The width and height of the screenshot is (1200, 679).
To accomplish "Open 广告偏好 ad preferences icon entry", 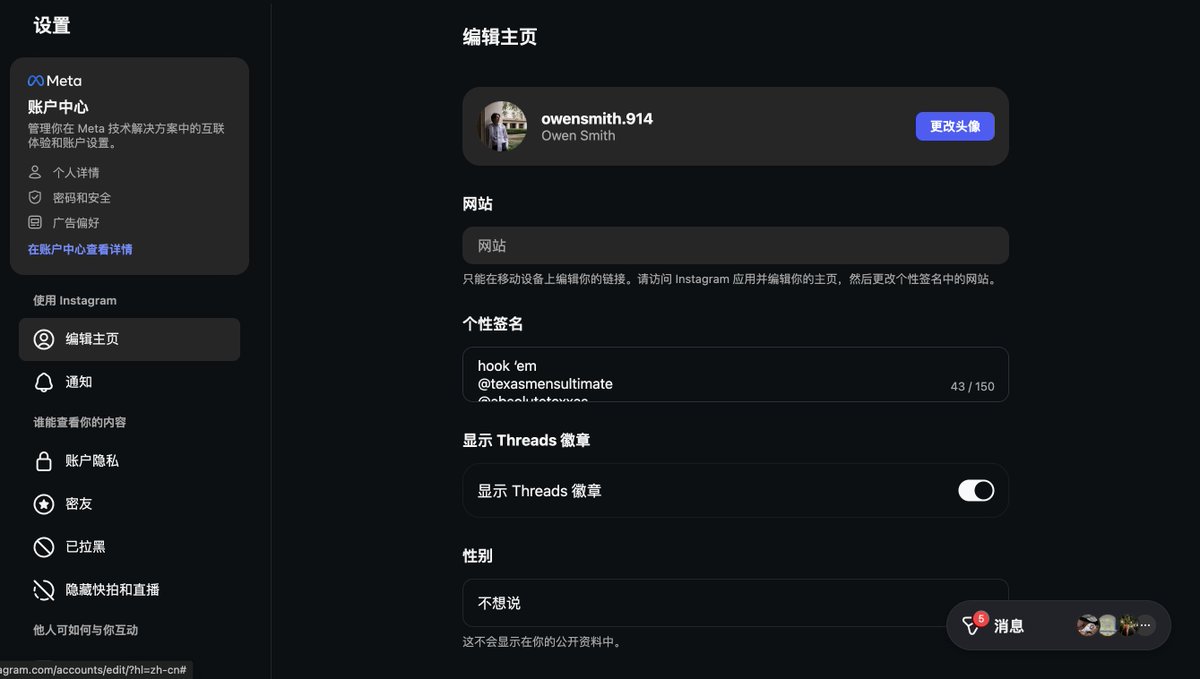I will coord(35,222).
